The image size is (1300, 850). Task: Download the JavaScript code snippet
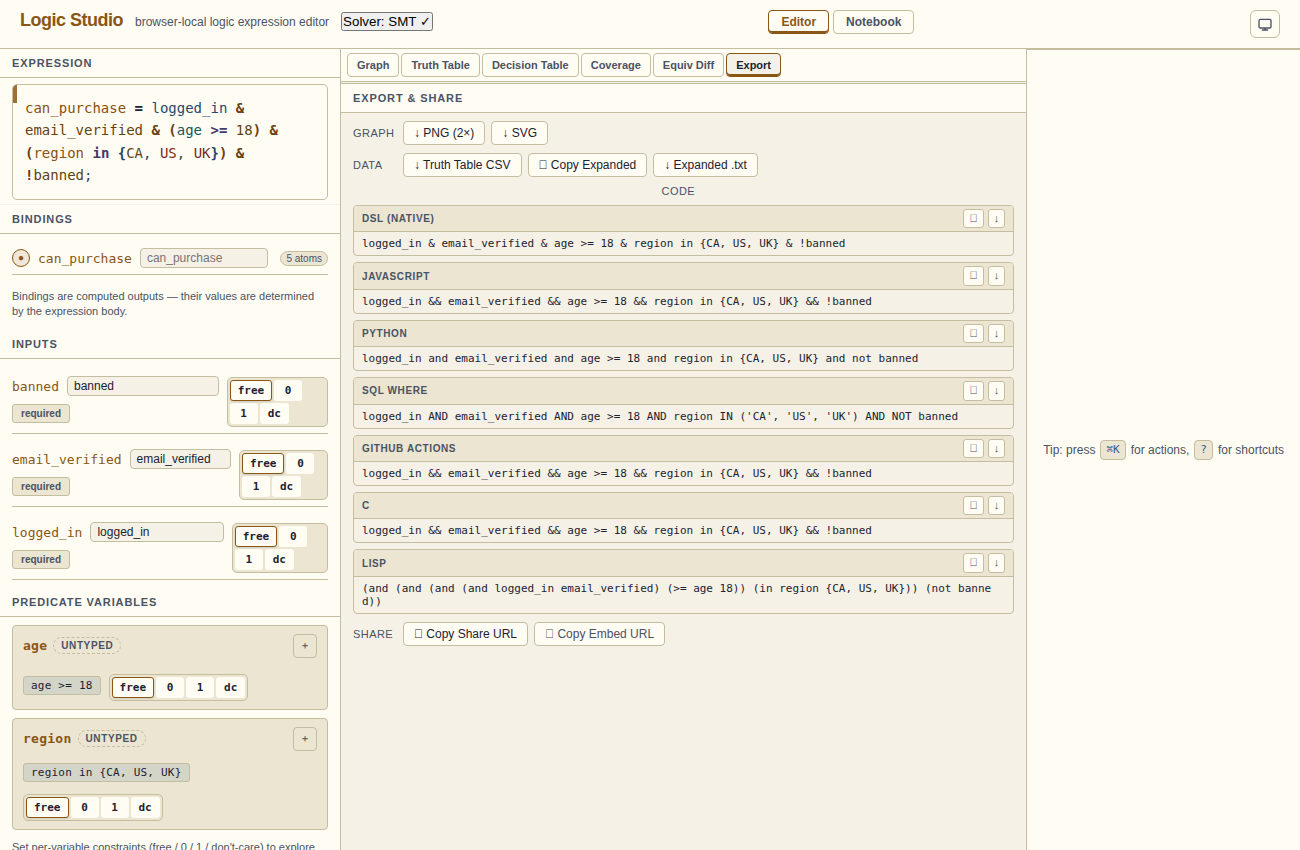click(996, 276)
